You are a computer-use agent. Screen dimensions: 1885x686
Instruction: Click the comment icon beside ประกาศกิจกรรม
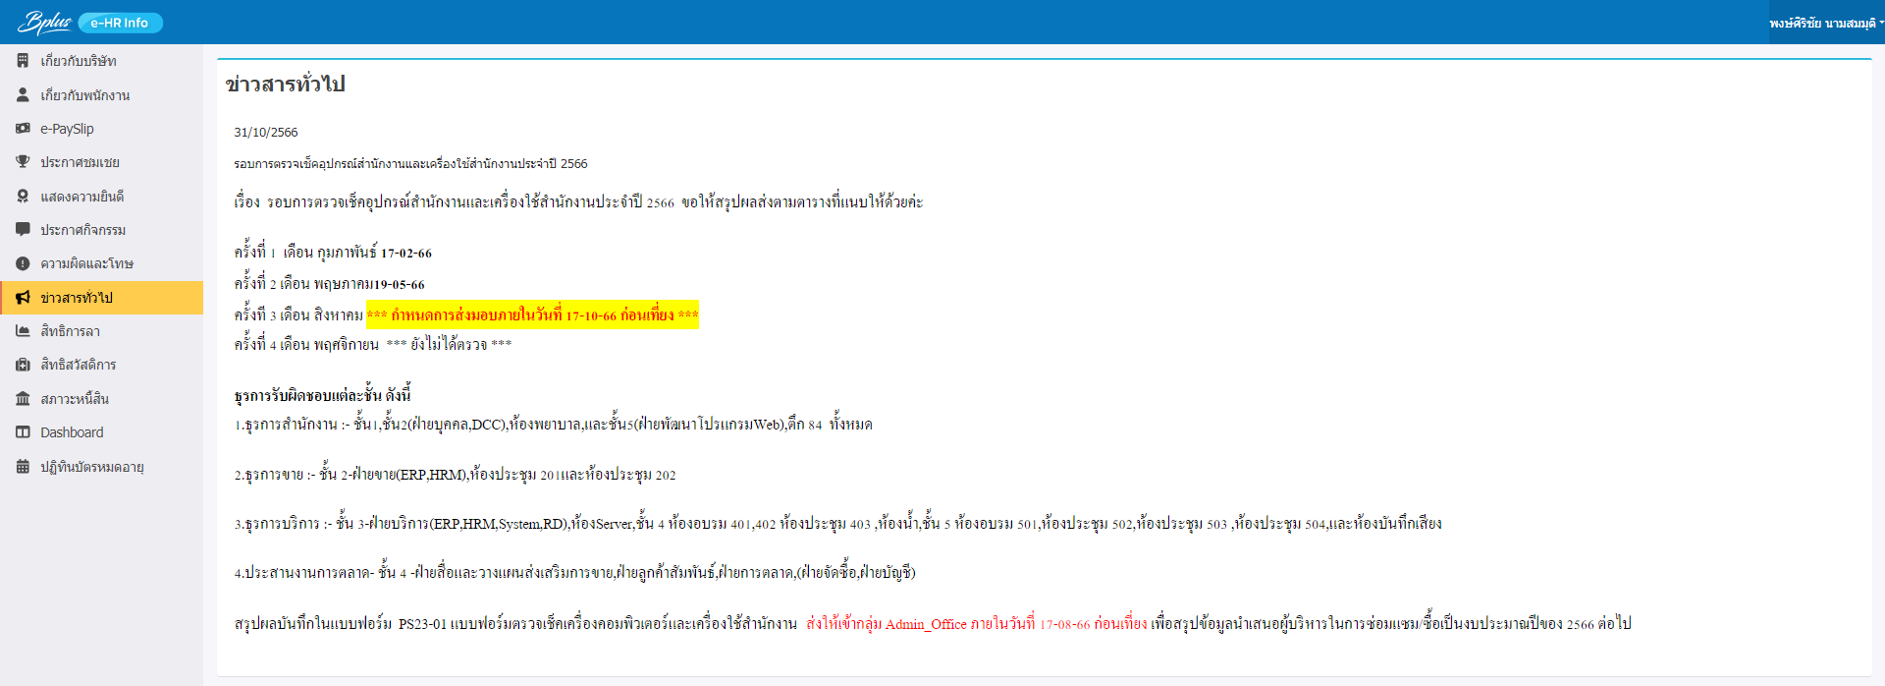pos(23,230)
